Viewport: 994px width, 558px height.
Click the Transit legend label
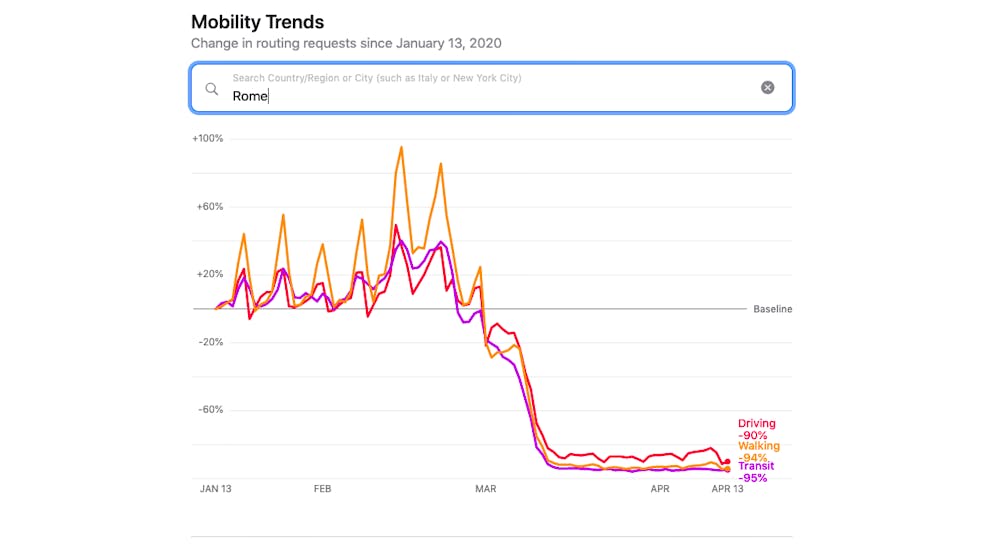(x=755, y=466)
